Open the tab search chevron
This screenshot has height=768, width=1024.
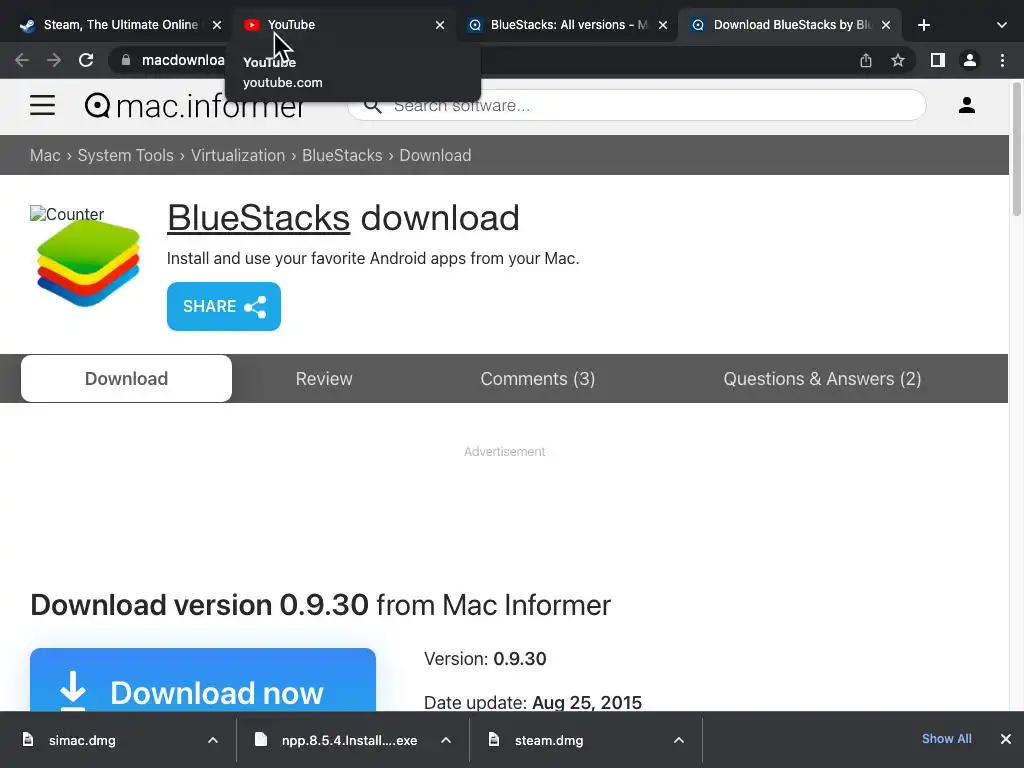pos(1001,25)
